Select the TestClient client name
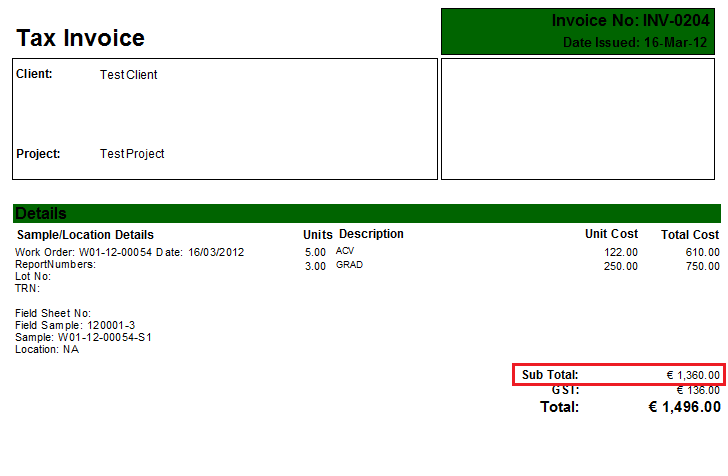728x476 pixels. 128,75
